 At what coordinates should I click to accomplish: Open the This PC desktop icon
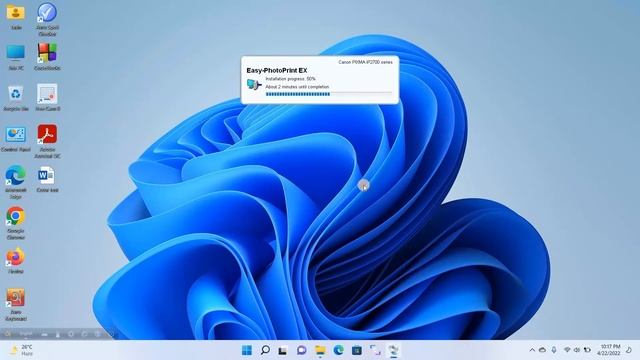[16, 57]
